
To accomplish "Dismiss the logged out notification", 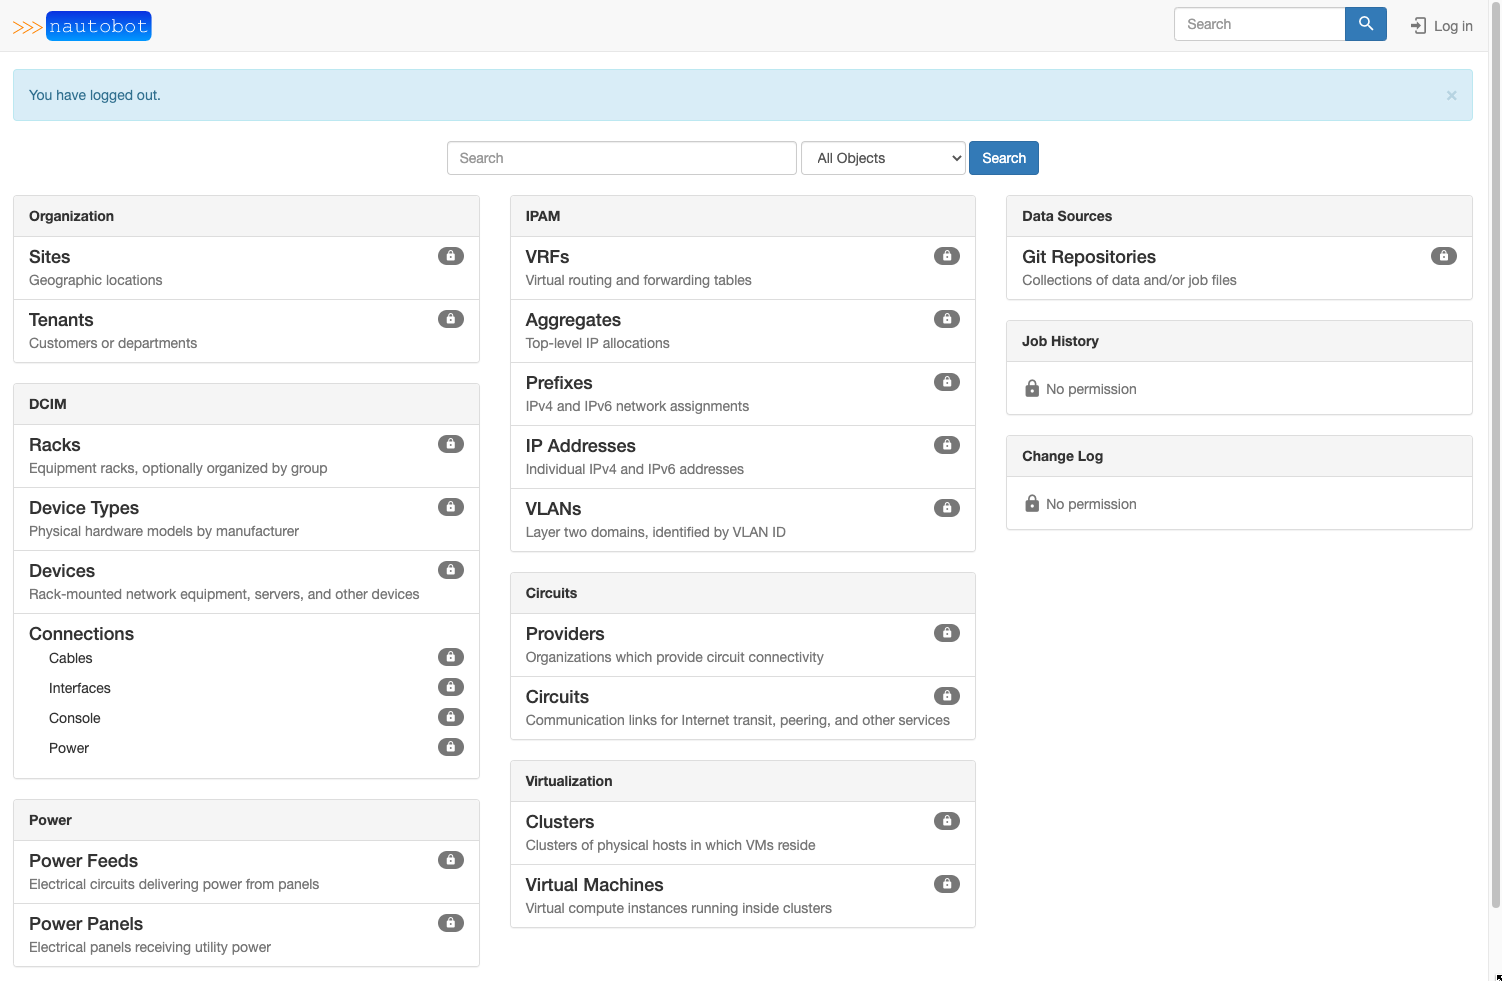I will pos(1451,94).
